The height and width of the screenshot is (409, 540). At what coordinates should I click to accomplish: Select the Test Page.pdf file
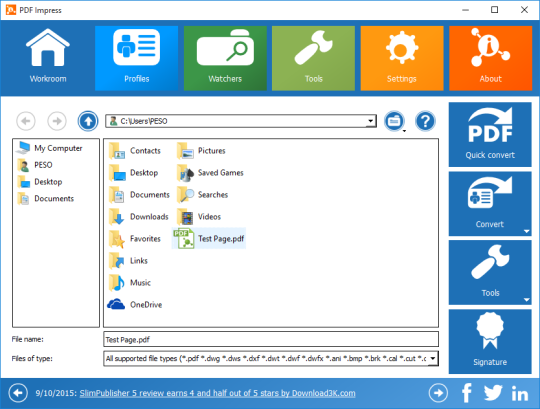coord(209,238)
